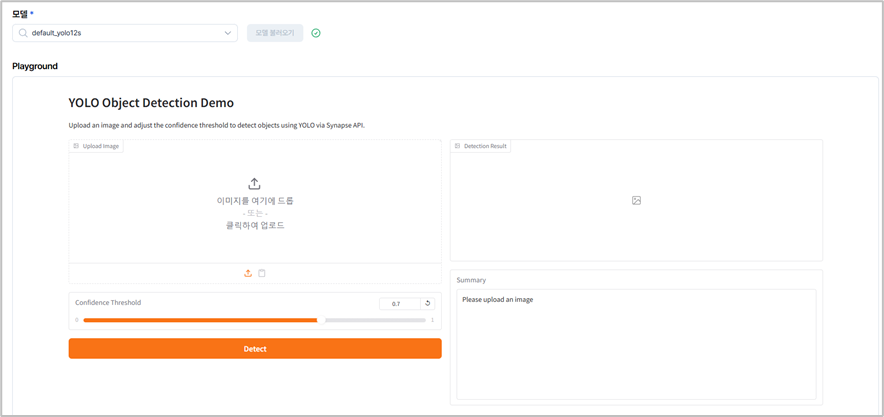
Task: Select the orange upload source icon
Action: click(x=247, y=273)
